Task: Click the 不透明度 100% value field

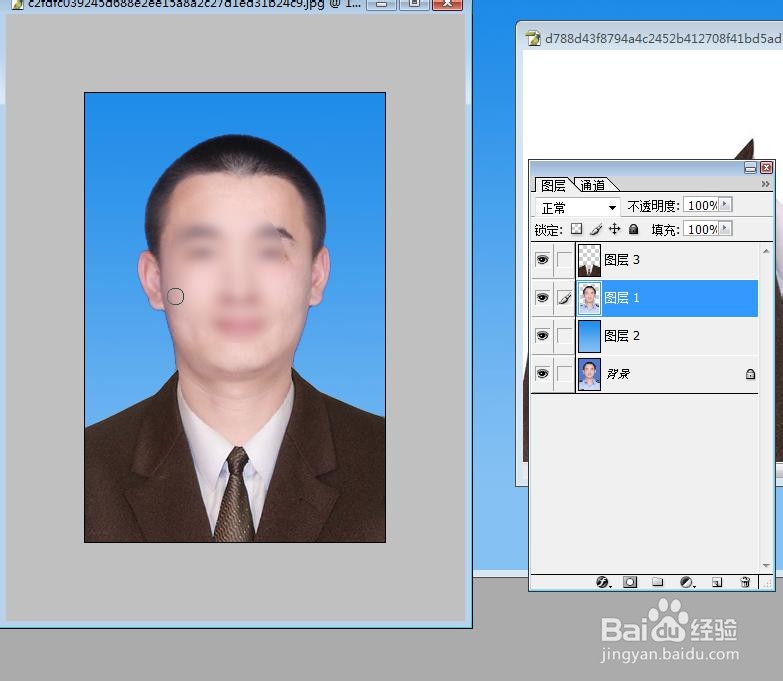Action: pyautogui.click(x=701, y=205)
